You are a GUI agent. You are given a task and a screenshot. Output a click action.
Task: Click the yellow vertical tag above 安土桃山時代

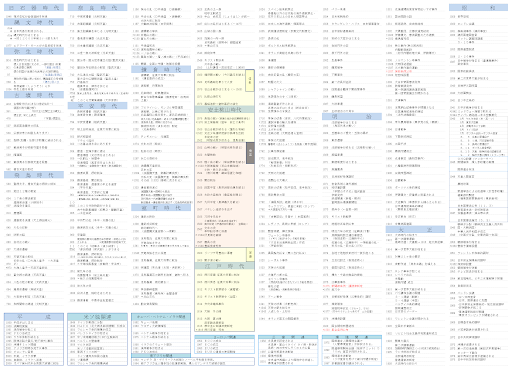(x=250, y=80)
